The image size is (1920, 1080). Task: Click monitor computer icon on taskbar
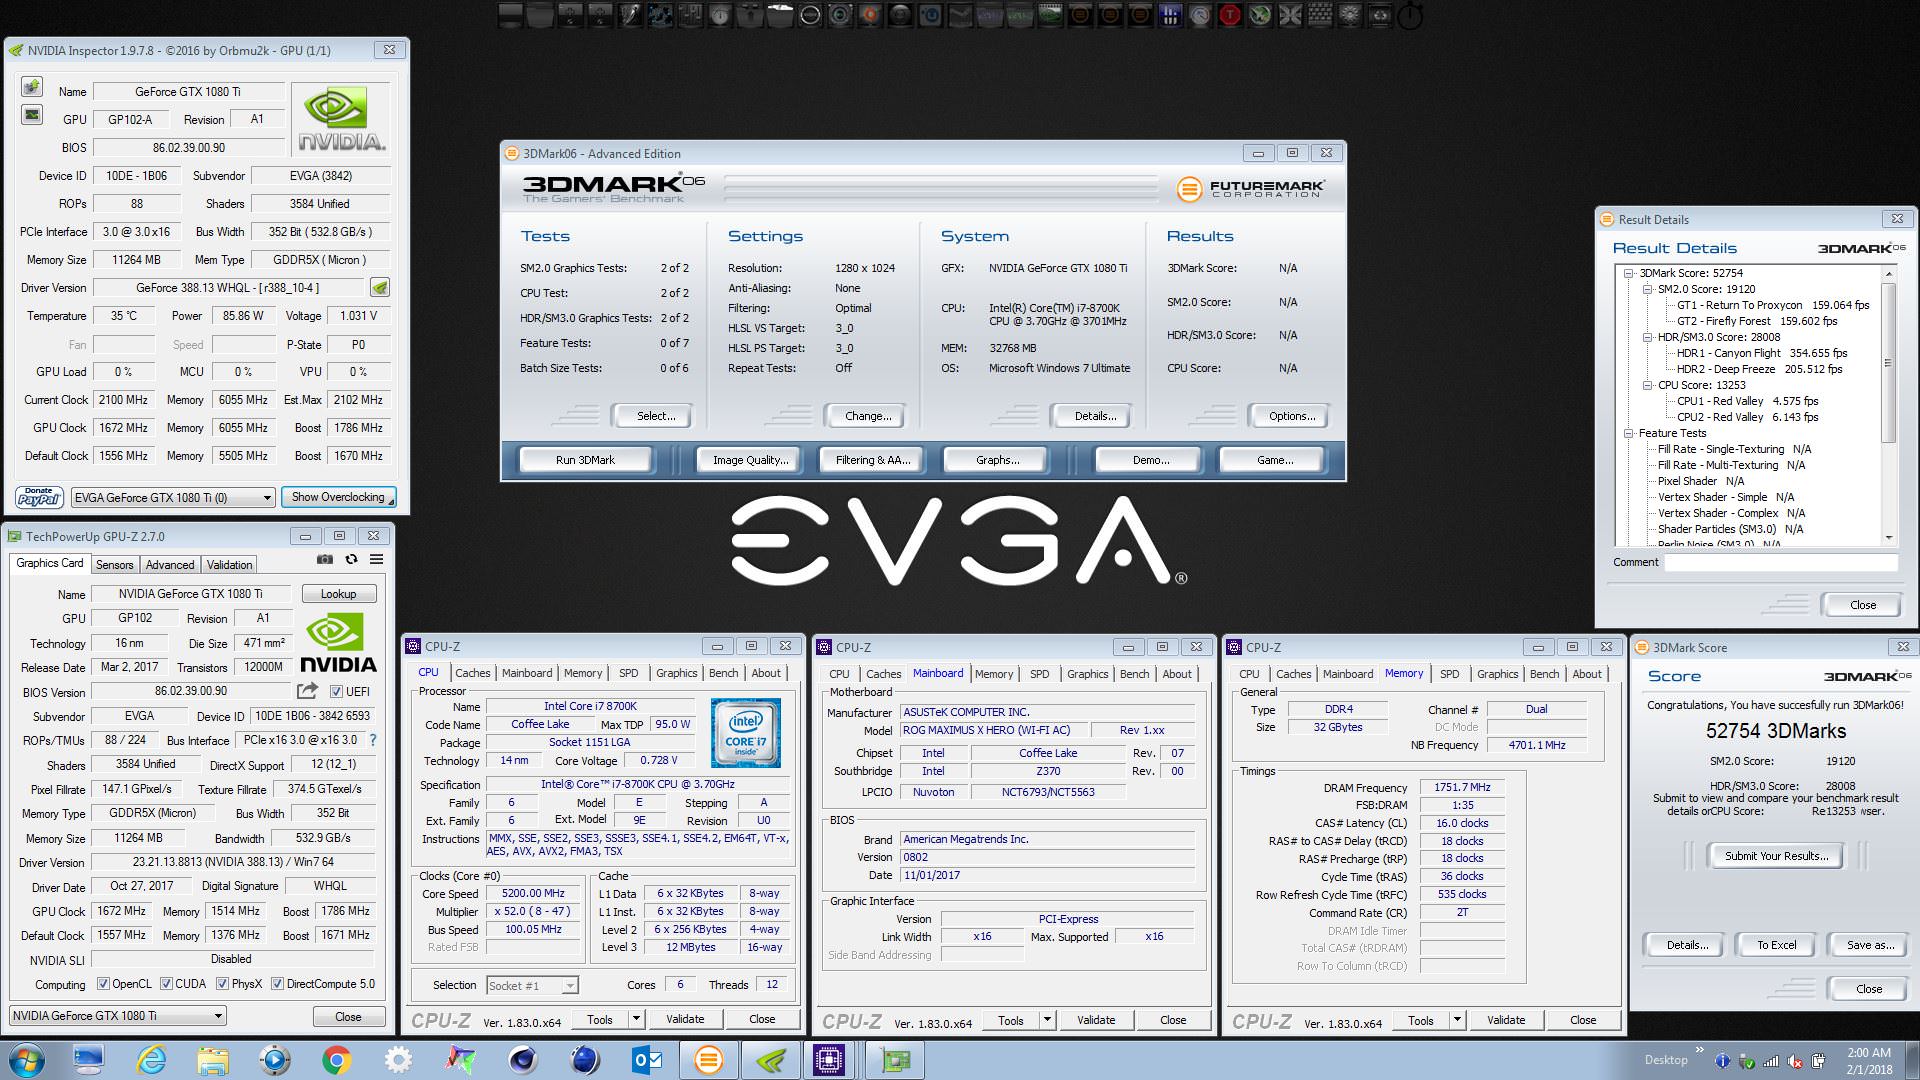[89, 1060]
